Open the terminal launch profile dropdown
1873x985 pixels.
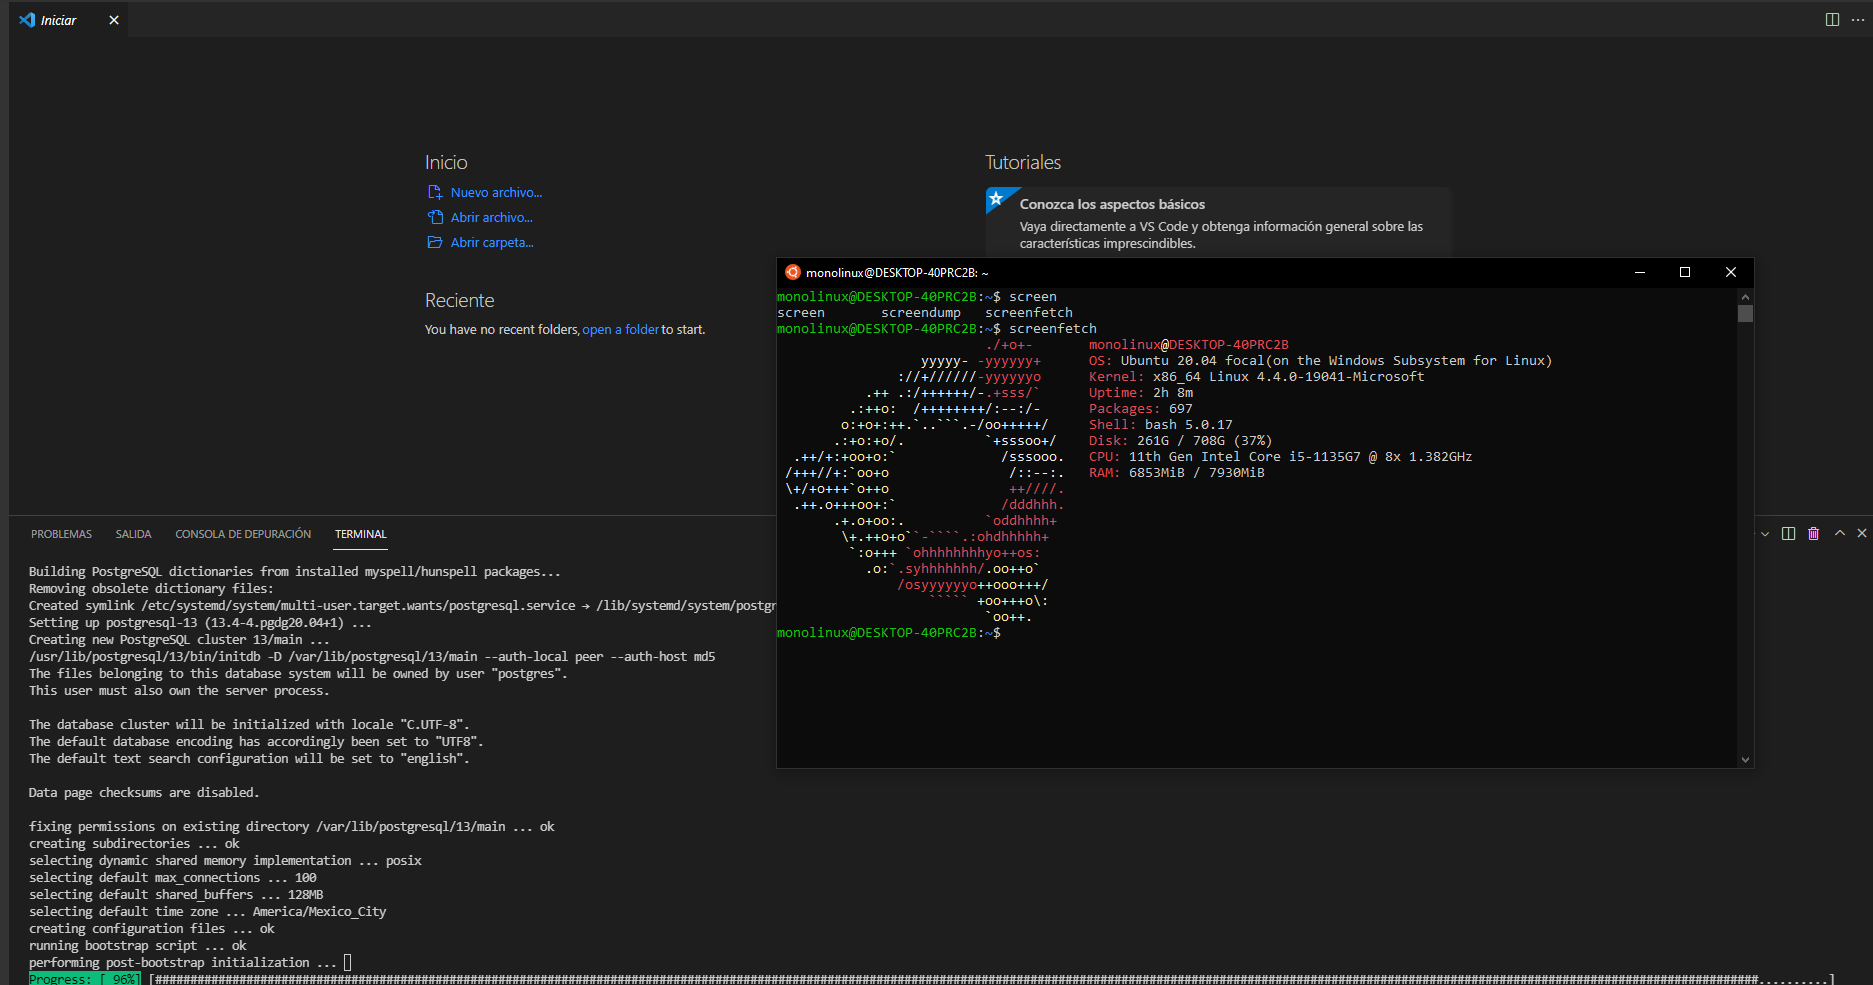point(1765,534)
